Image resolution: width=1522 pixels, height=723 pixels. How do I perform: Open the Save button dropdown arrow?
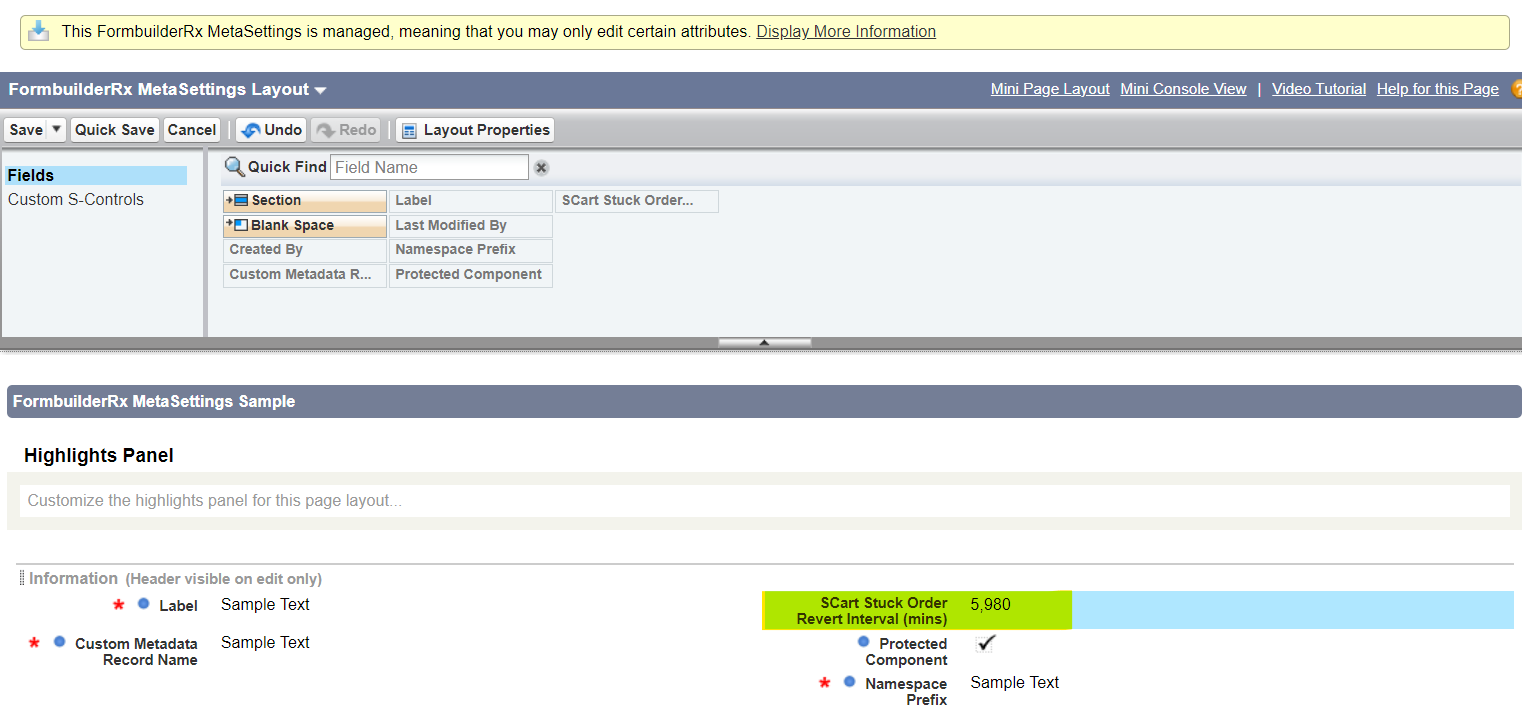[56, 130]
